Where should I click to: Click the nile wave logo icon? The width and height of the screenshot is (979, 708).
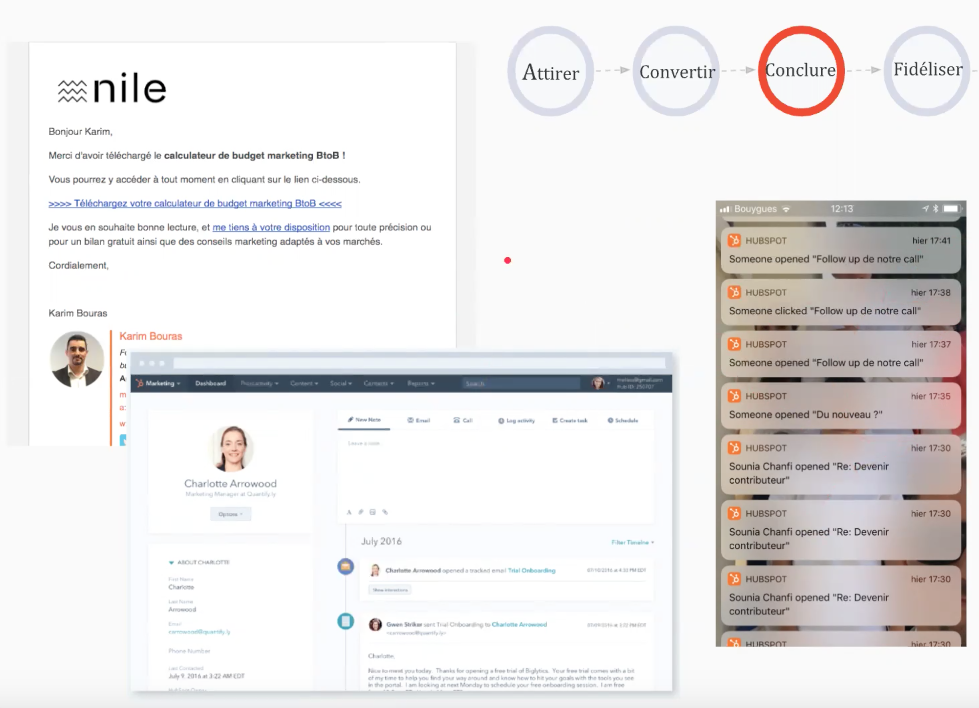coord(72,91)
